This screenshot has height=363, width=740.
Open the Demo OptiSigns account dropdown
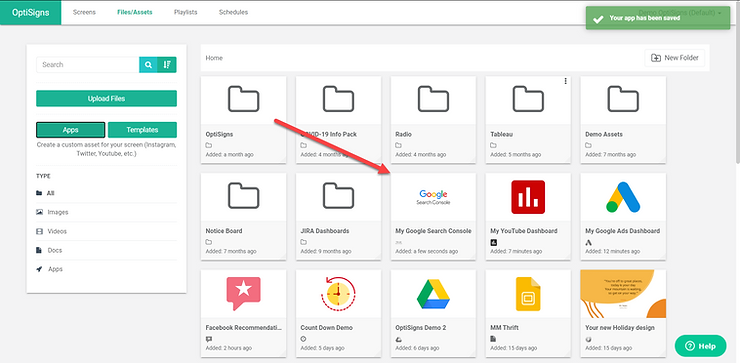click(680, 13)
